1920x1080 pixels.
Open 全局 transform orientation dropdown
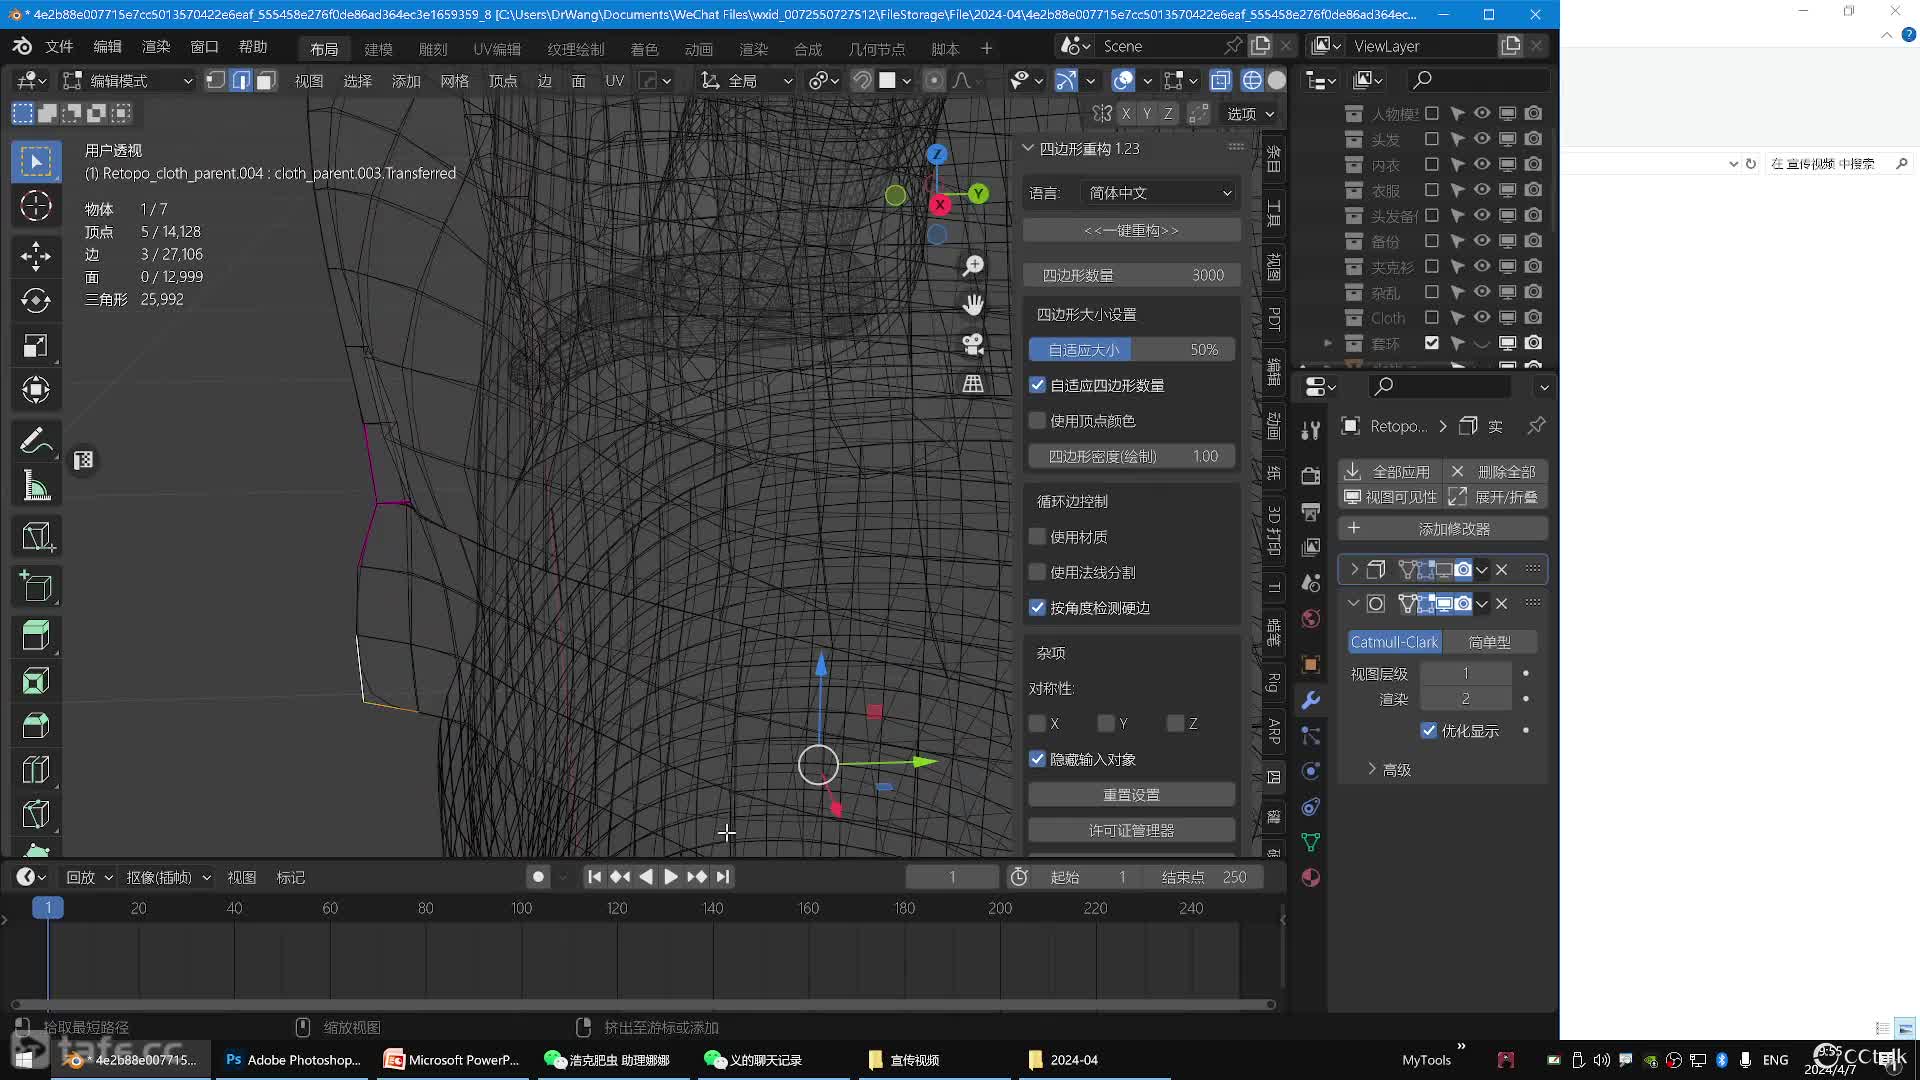746,80
